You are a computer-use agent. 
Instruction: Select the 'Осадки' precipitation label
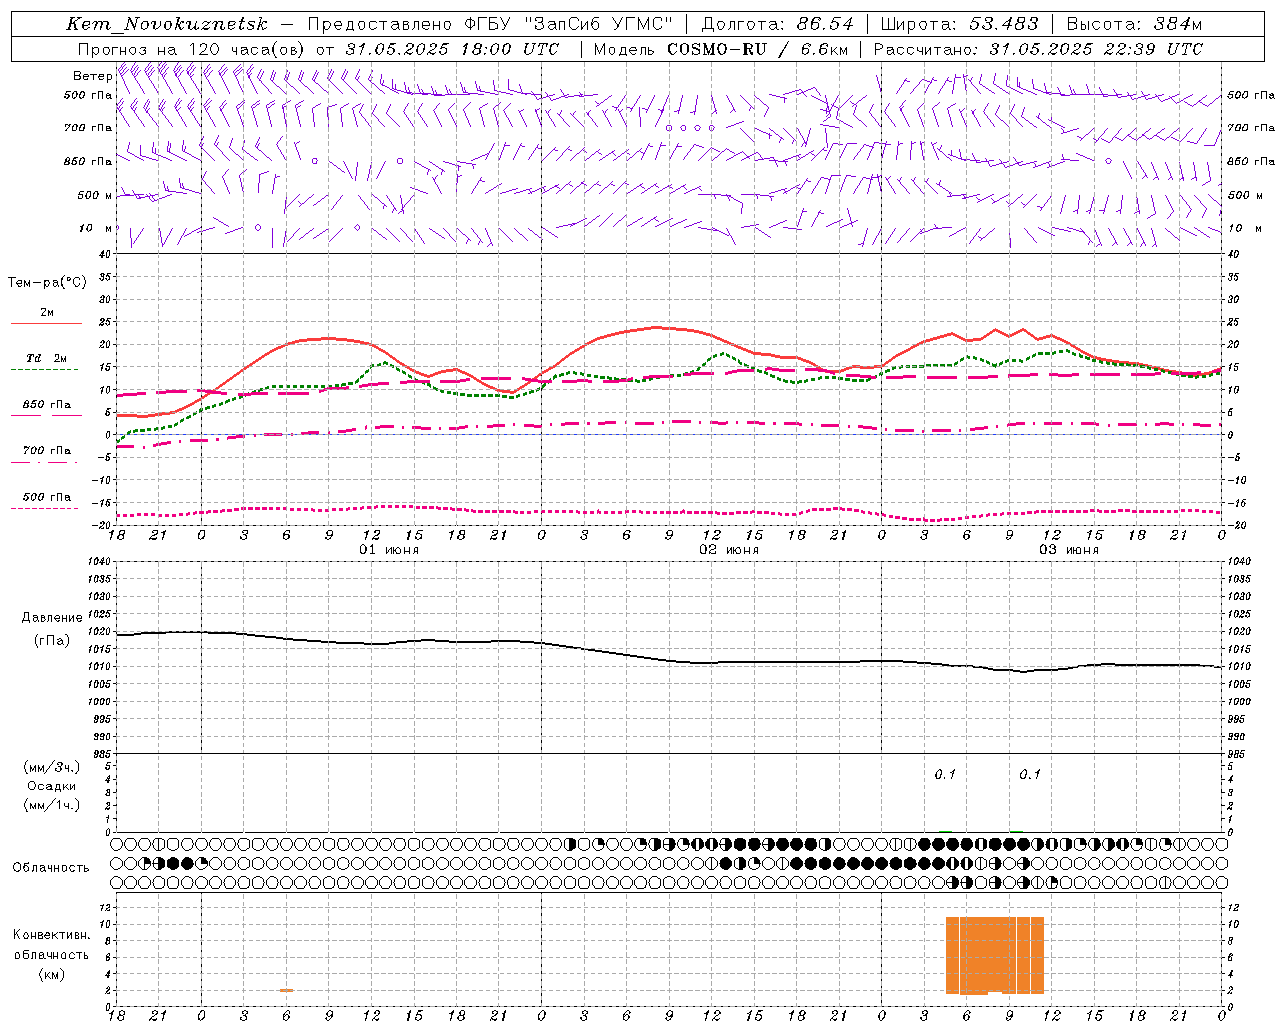tap(52, 786)
